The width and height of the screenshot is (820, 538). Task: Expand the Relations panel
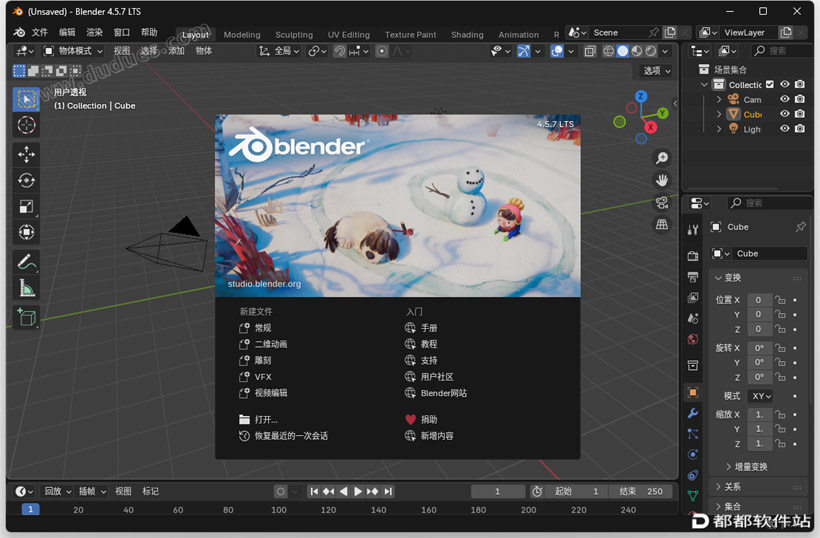728,487
